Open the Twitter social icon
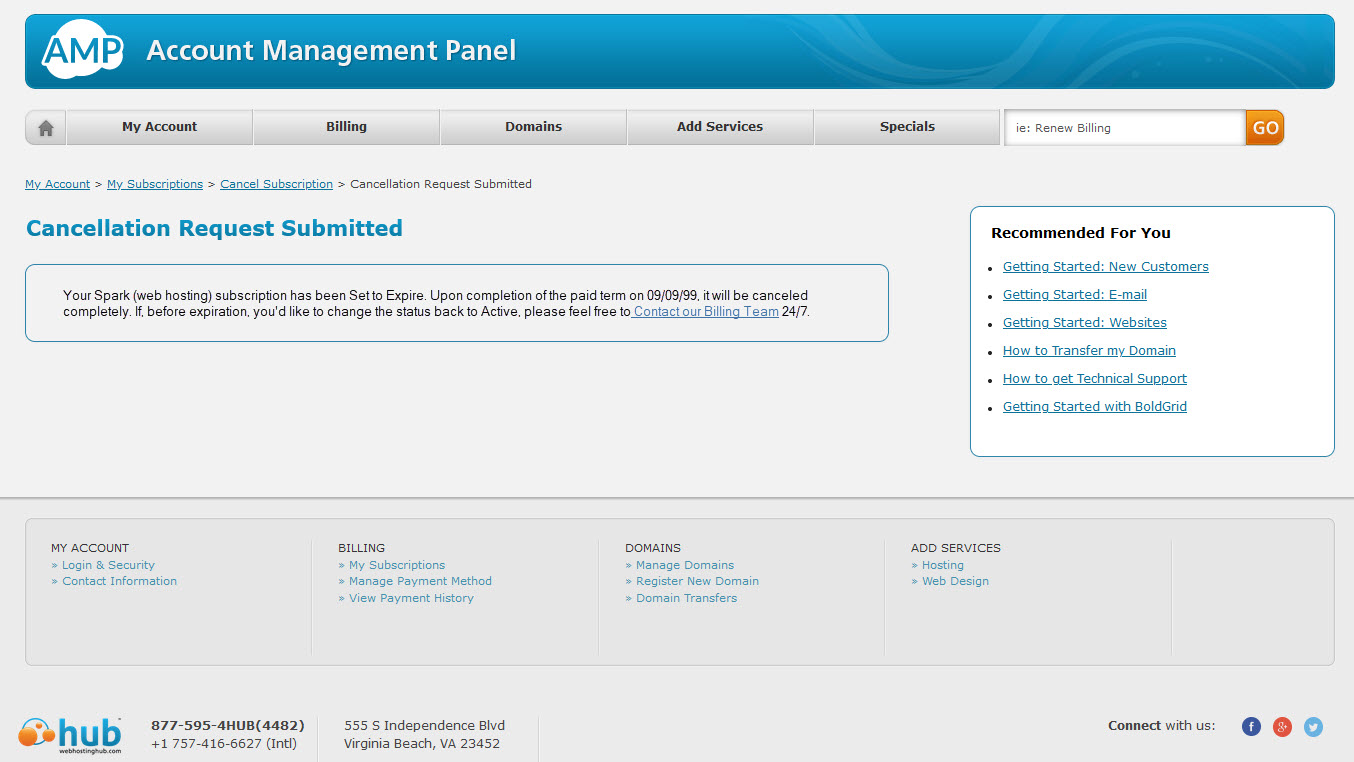This screenshot has width=1354, height=762. [1313, 727]
